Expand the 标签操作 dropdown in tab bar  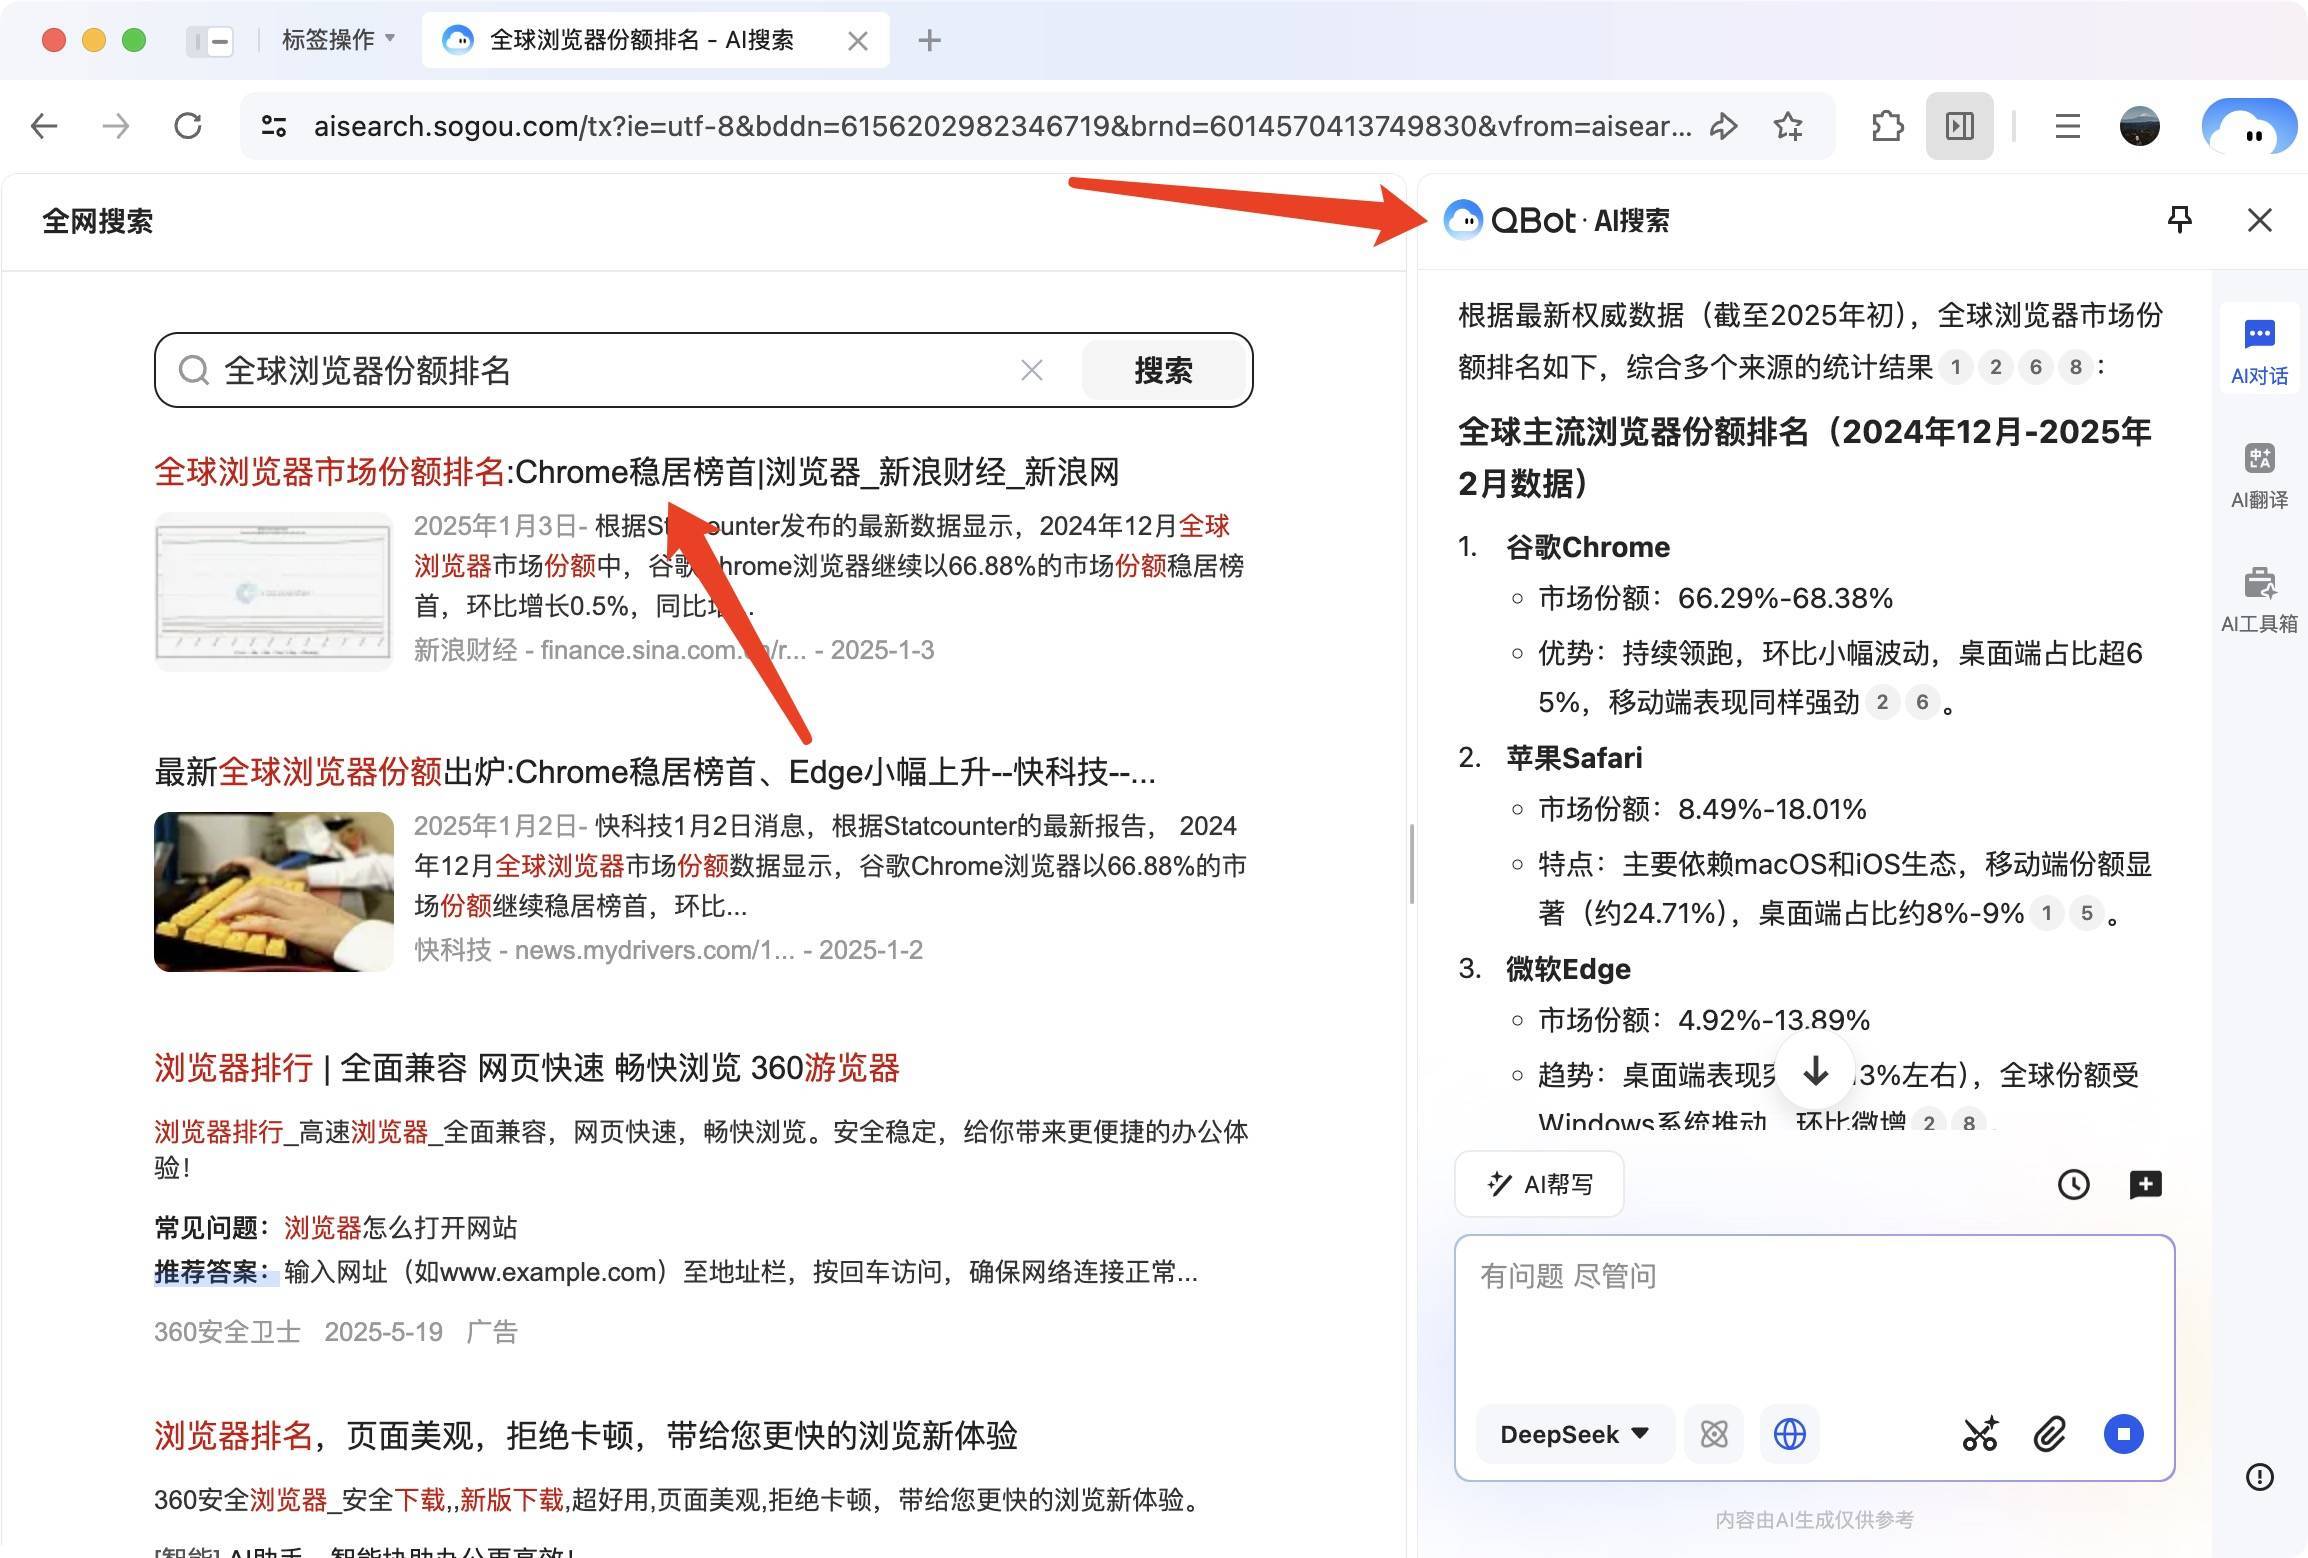(x=338, y=40)
